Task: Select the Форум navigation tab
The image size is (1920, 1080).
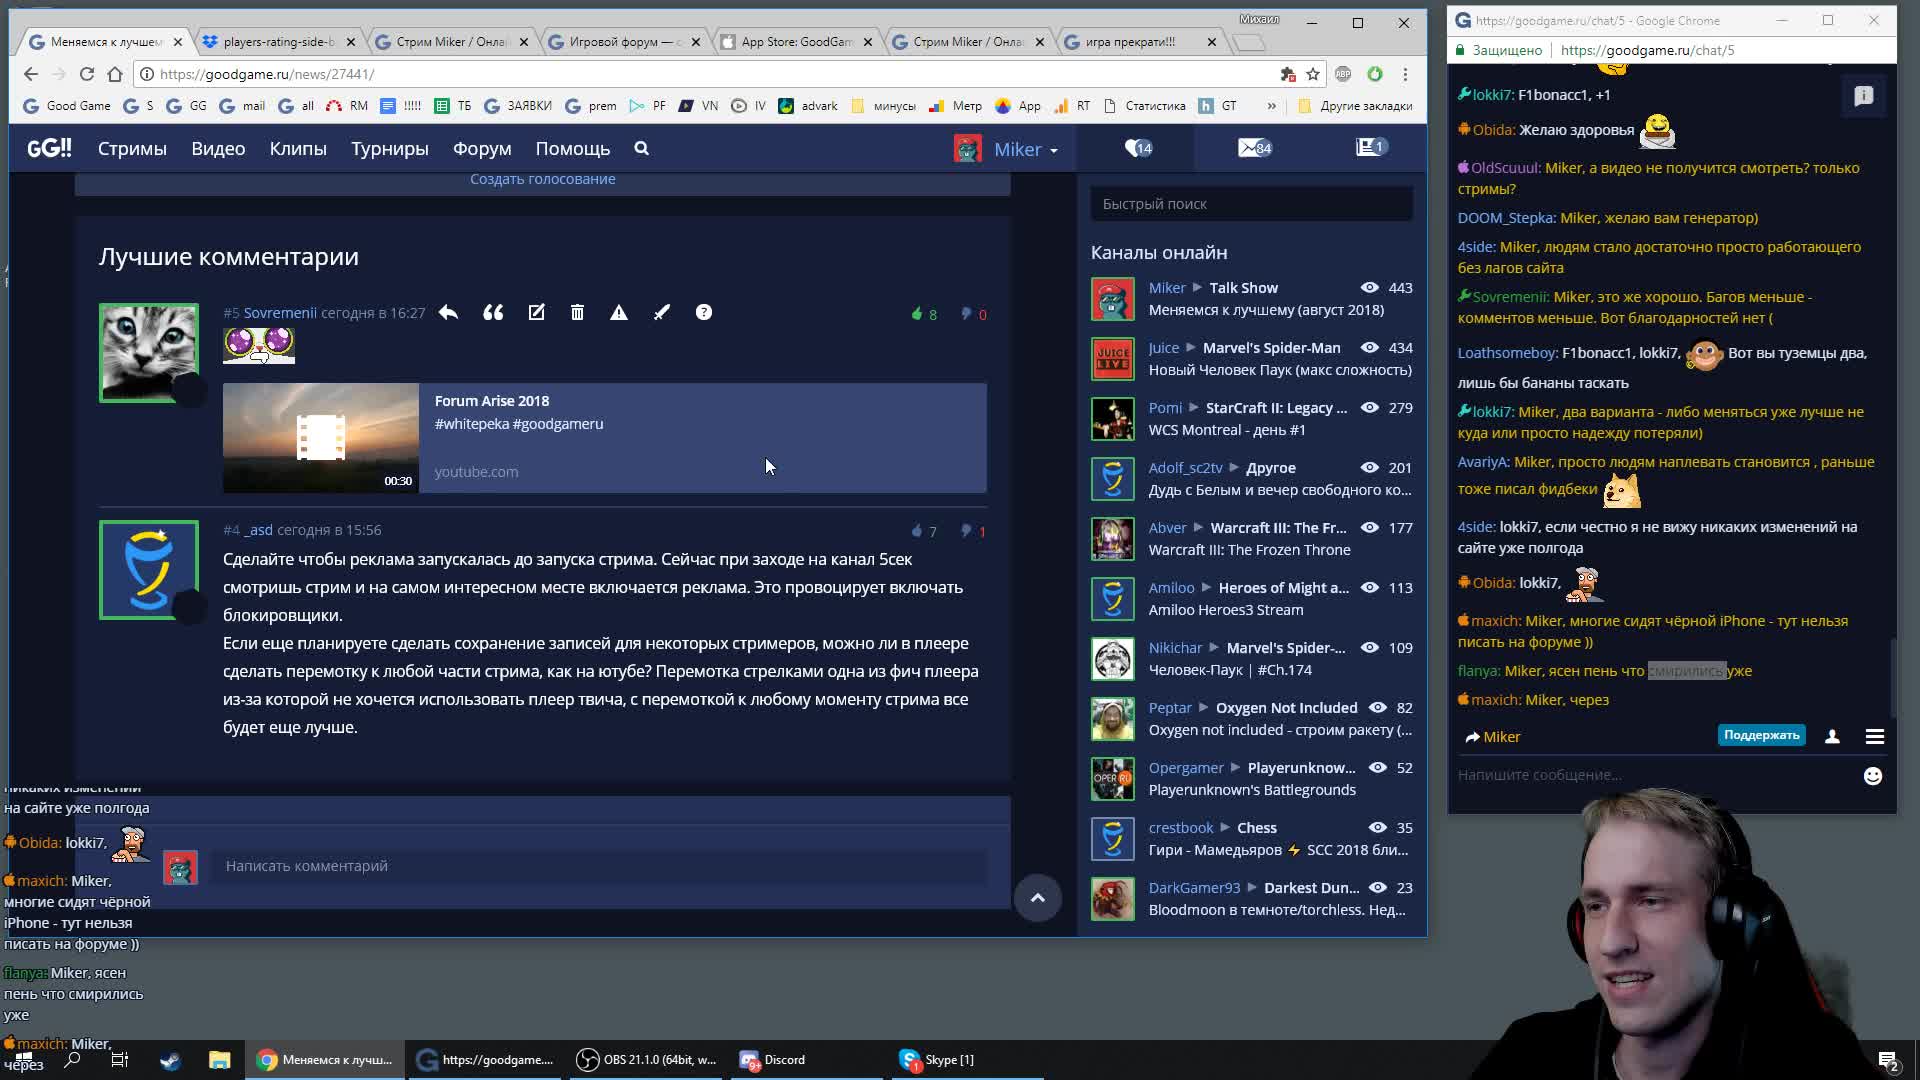Action: pyautogui.click(x=483, y=148)
